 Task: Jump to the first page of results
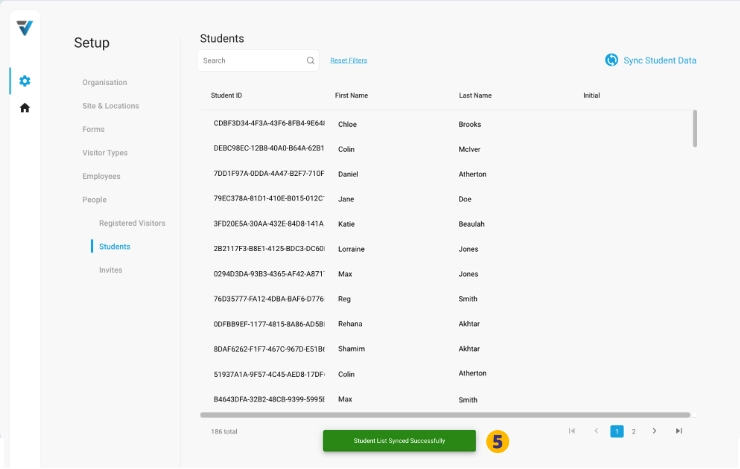point(572,431)
